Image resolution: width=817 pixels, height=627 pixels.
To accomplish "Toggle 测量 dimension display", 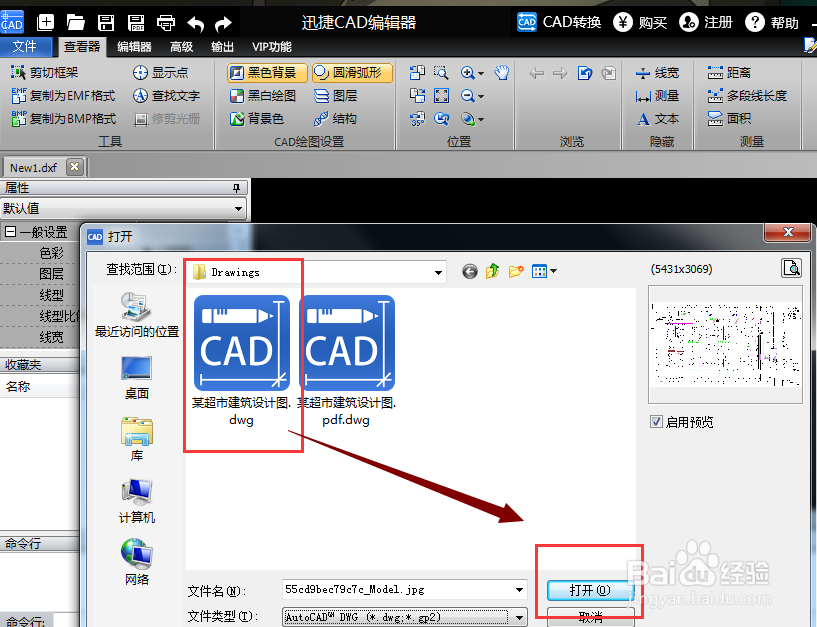I will click(x=657, y=95).
